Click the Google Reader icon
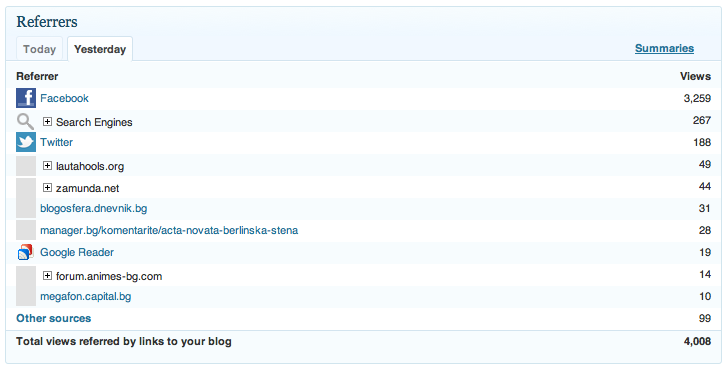The image size is (726, 370). coord(26,252)
